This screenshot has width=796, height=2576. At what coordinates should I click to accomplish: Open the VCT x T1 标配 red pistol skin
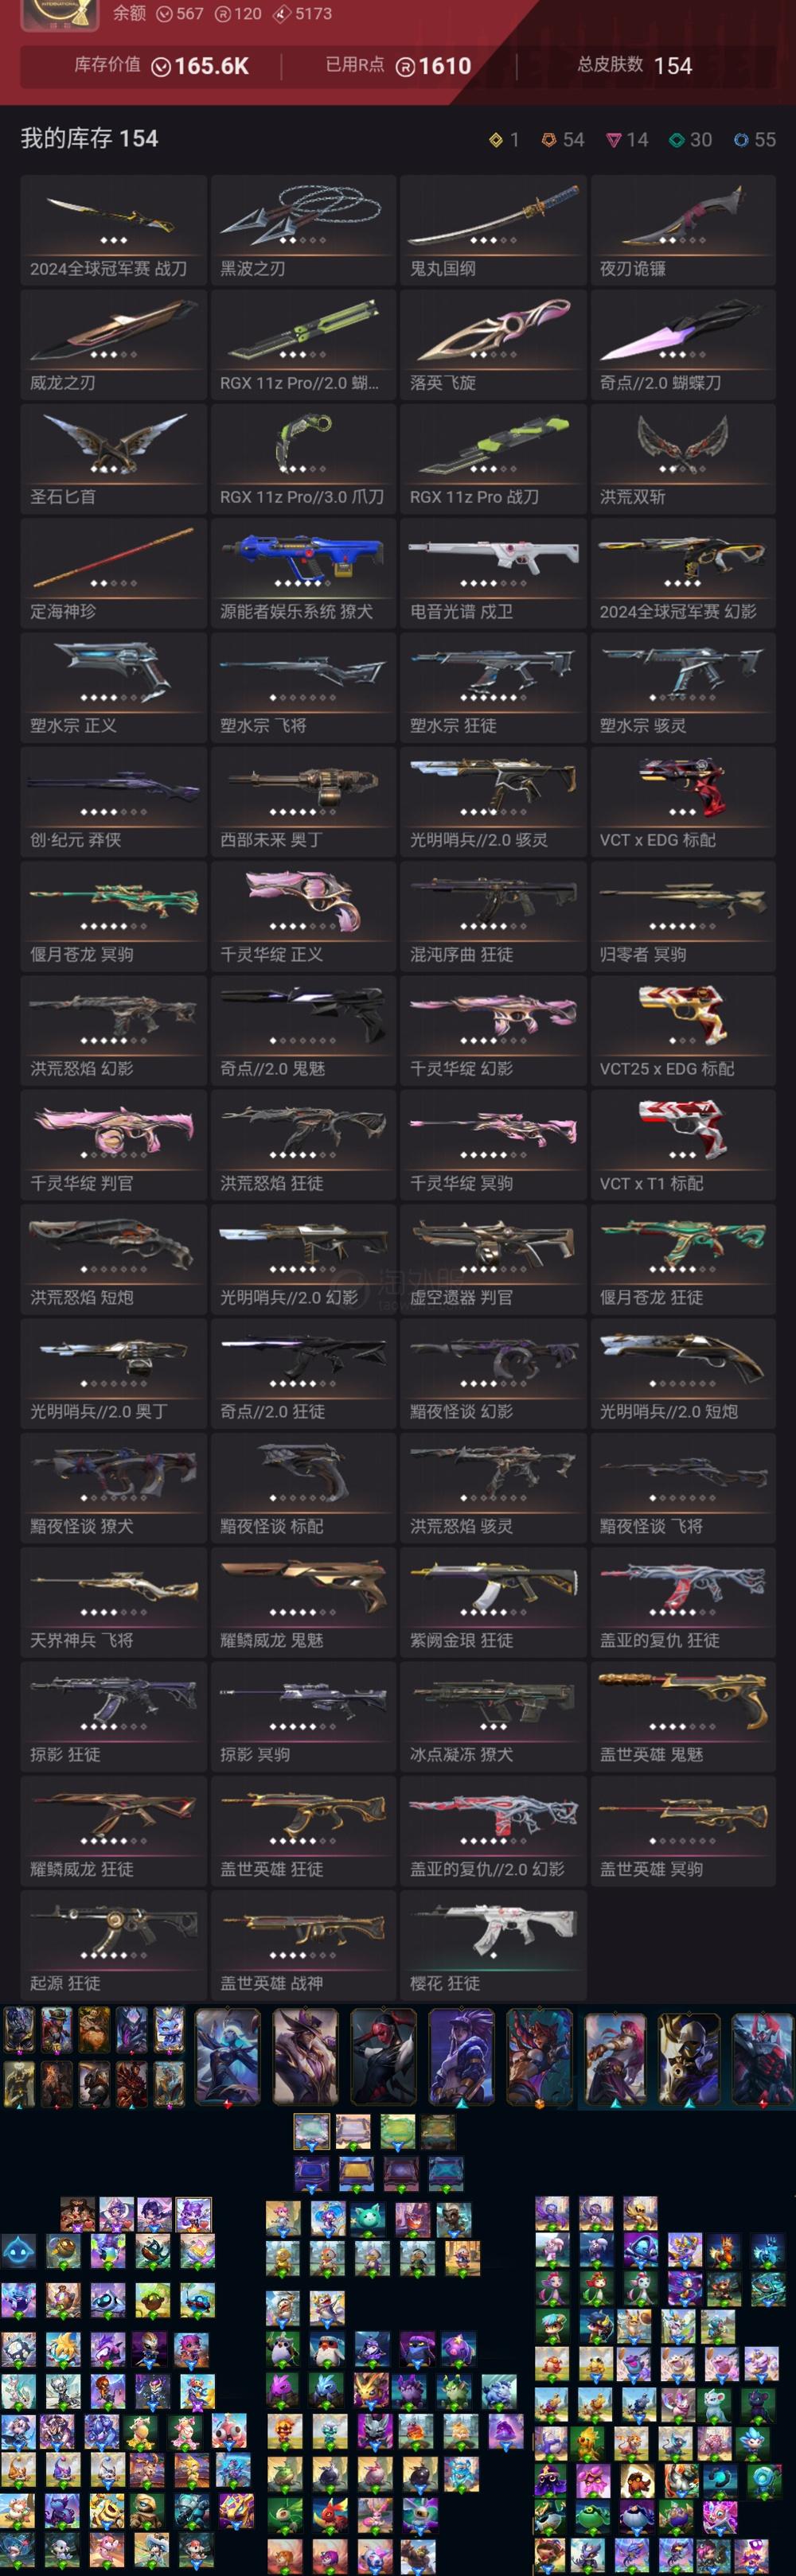(683, 1145)
